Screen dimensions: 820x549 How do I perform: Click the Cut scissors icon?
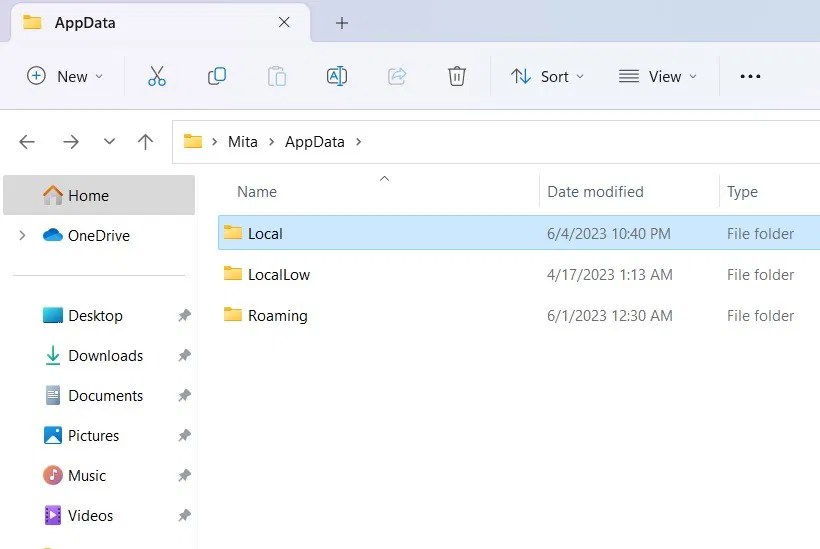[x=156, y=76]
